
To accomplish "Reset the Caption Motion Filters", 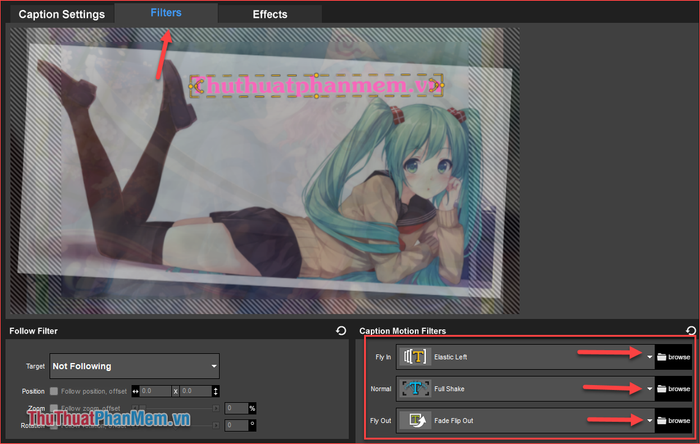I will (691, 330).
